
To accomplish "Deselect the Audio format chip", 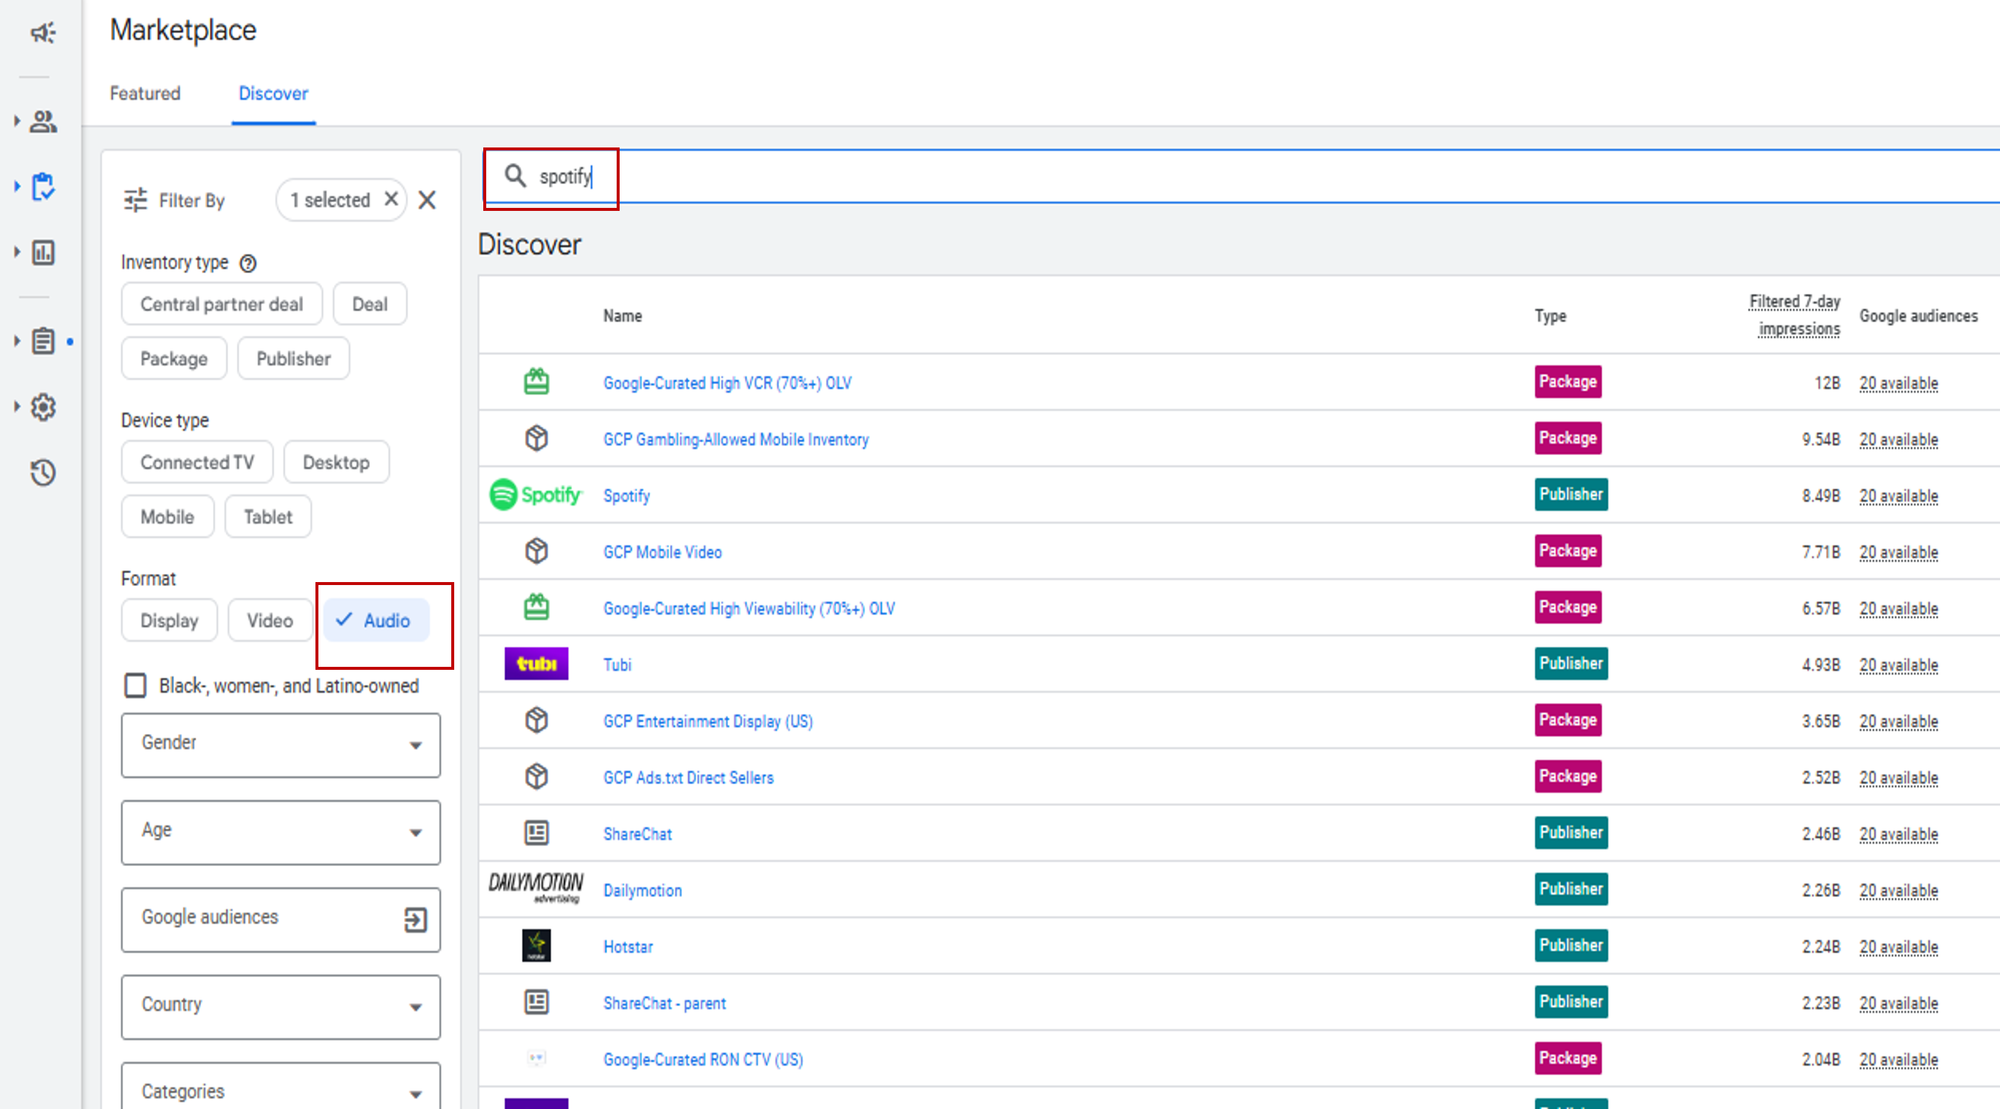I will click(376, 621).
